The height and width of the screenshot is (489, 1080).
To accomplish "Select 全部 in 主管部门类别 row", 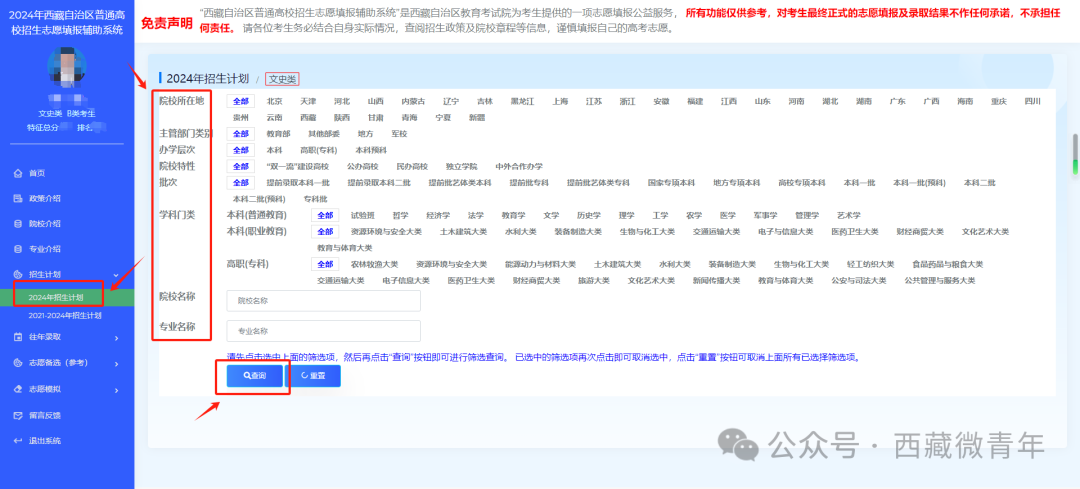I will point(240,134).
